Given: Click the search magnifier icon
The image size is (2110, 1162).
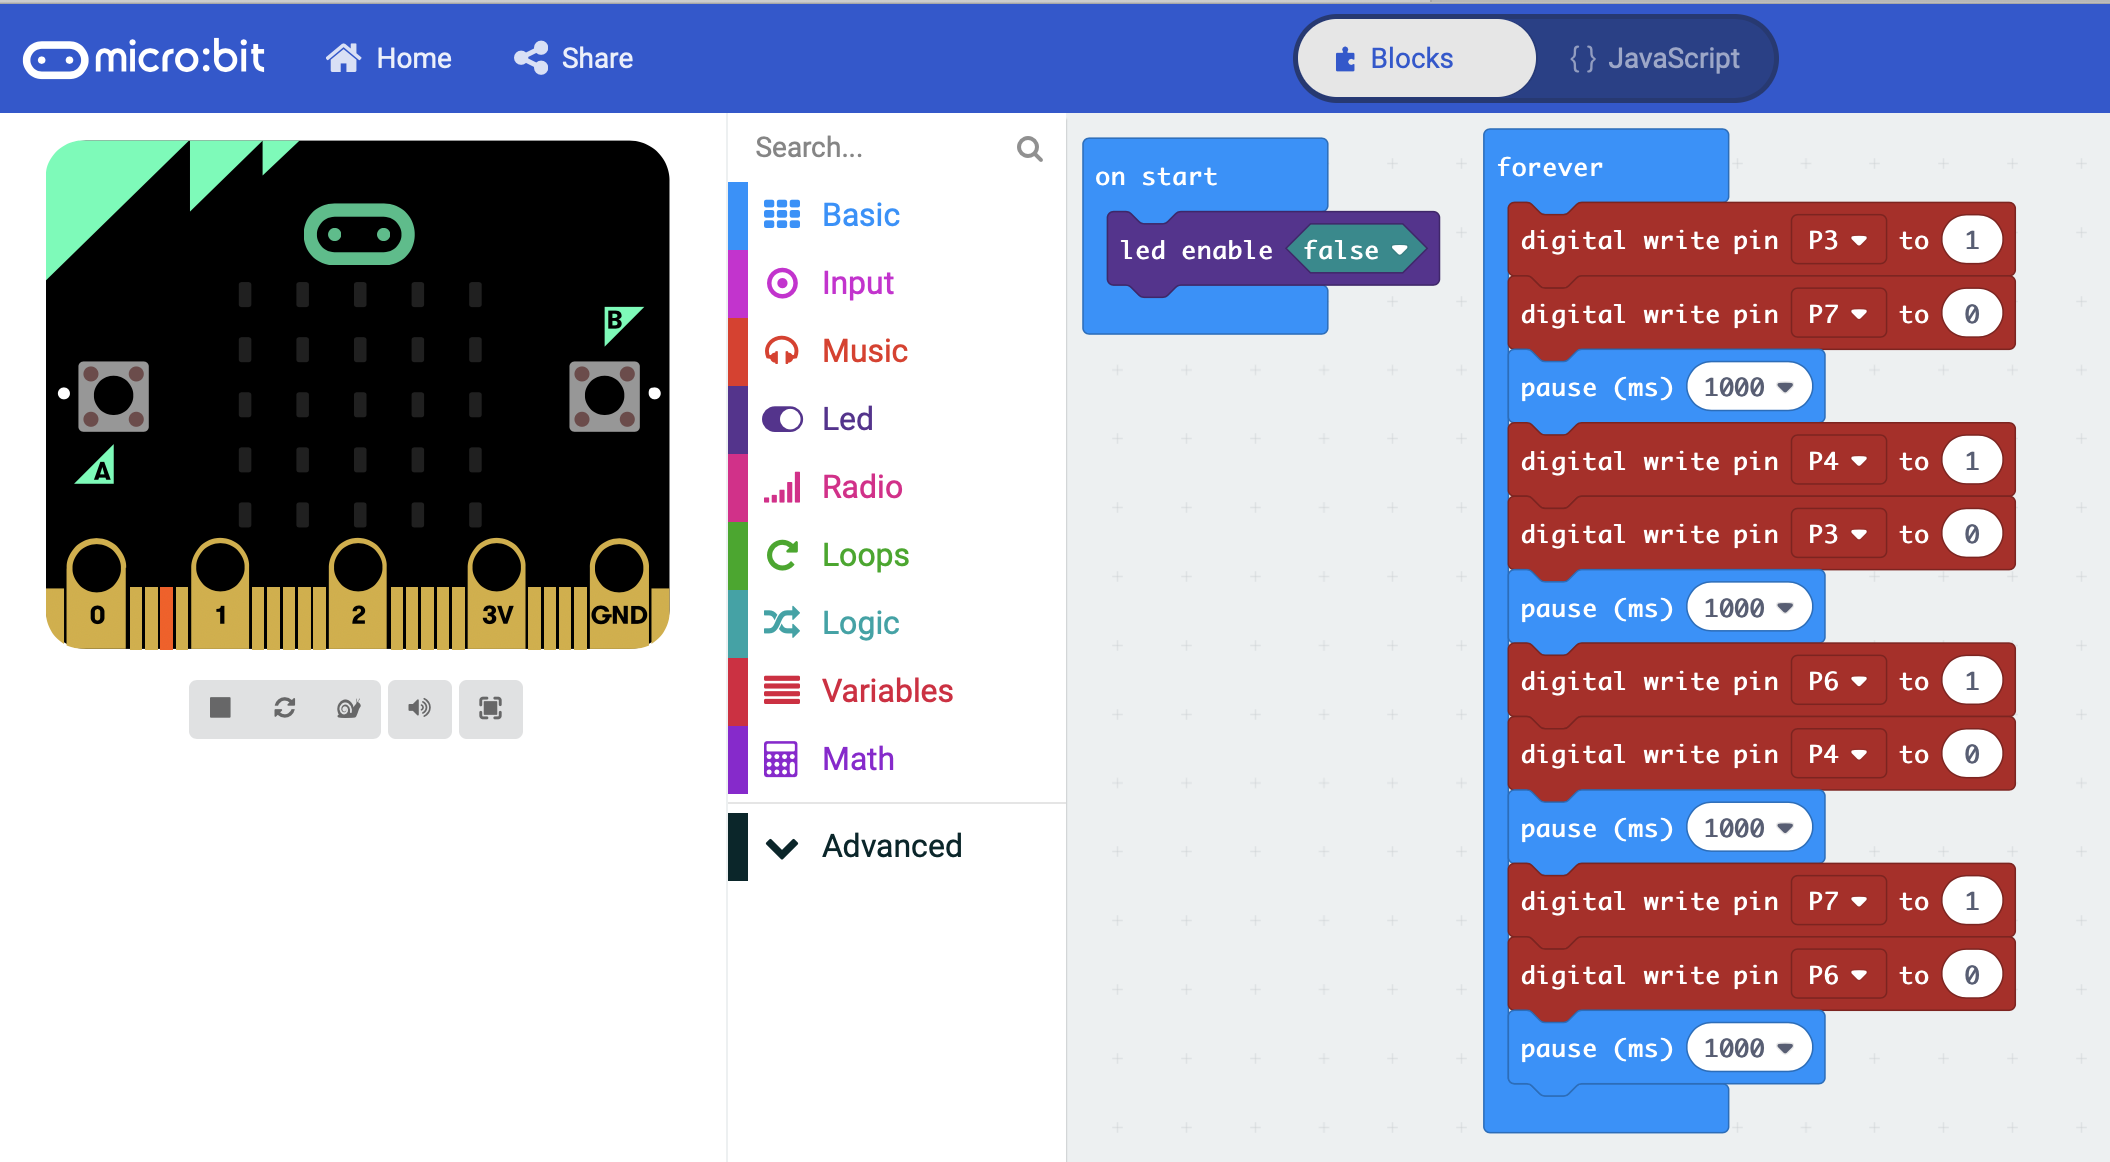Looking at the screenshot, I should coord(1029,149).
